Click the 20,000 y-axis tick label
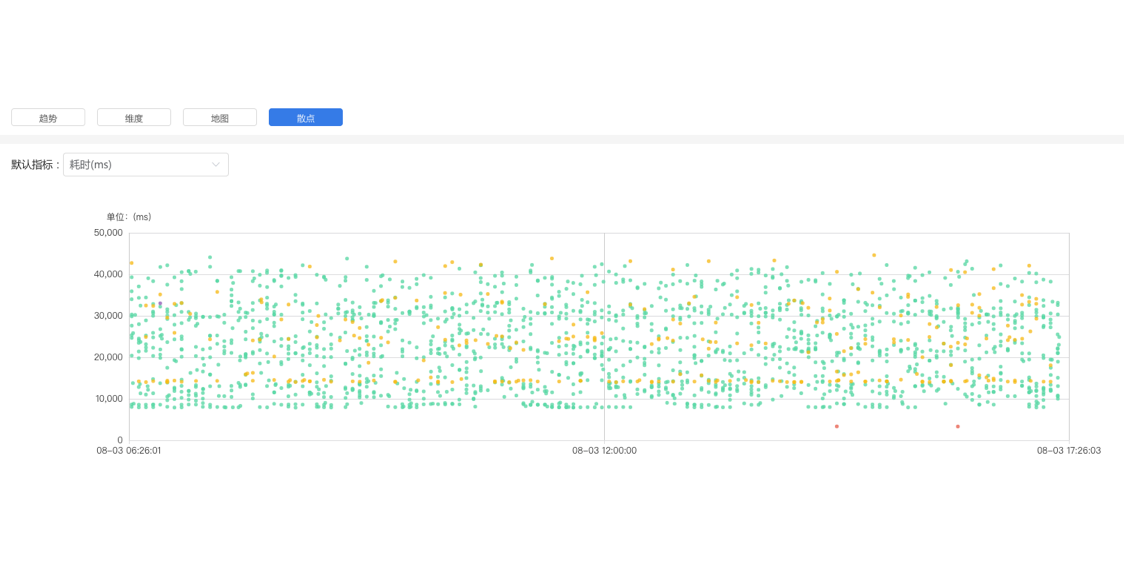Image resolution: width=1124 pixels, height=576 pixels. [x=109, y=357]
